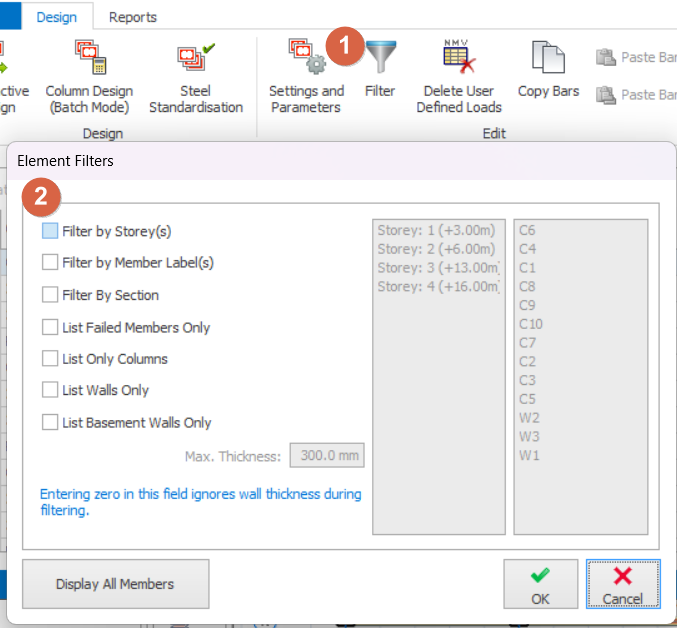Screen dimensions: 677x628
Task: Switch to the Reports tab
Action: click(132, 17)
